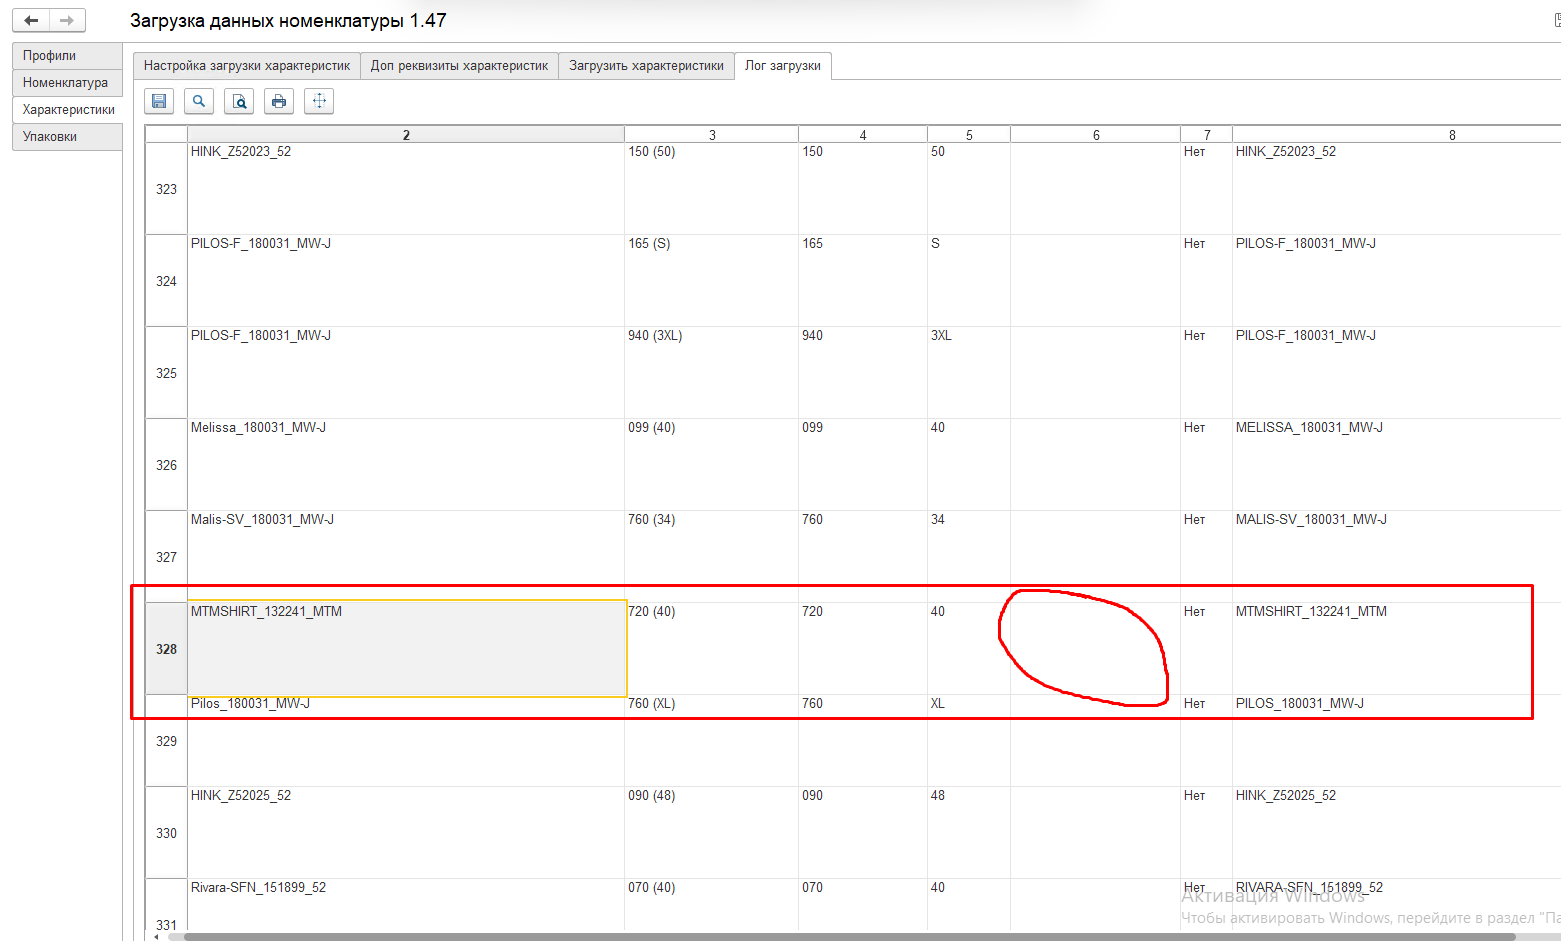Screen dimensions: 1561x941
Task: Click cell HINK_Z52023_52 in column 8
Action: tap(1397, 189)
